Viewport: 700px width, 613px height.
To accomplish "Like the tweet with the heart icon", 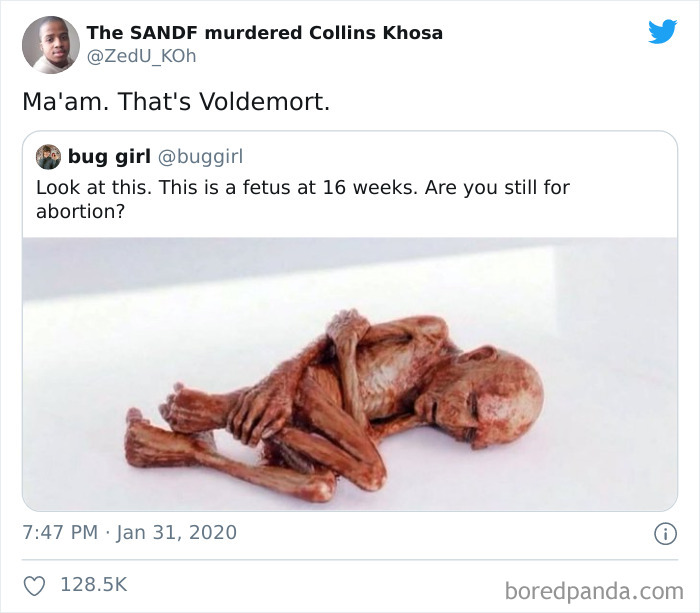I will 34,586.
